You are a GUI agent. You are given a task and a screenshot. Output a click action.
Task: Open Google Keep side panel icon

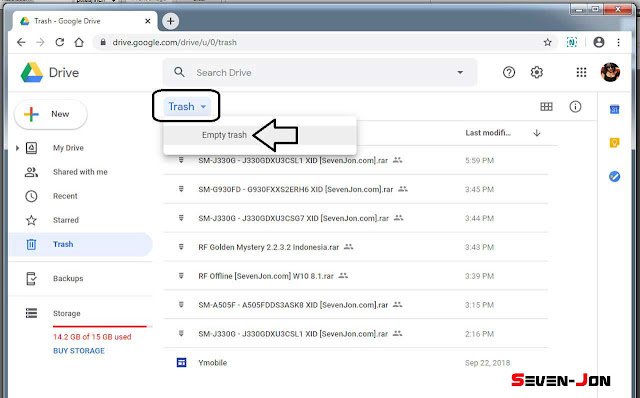614,142
